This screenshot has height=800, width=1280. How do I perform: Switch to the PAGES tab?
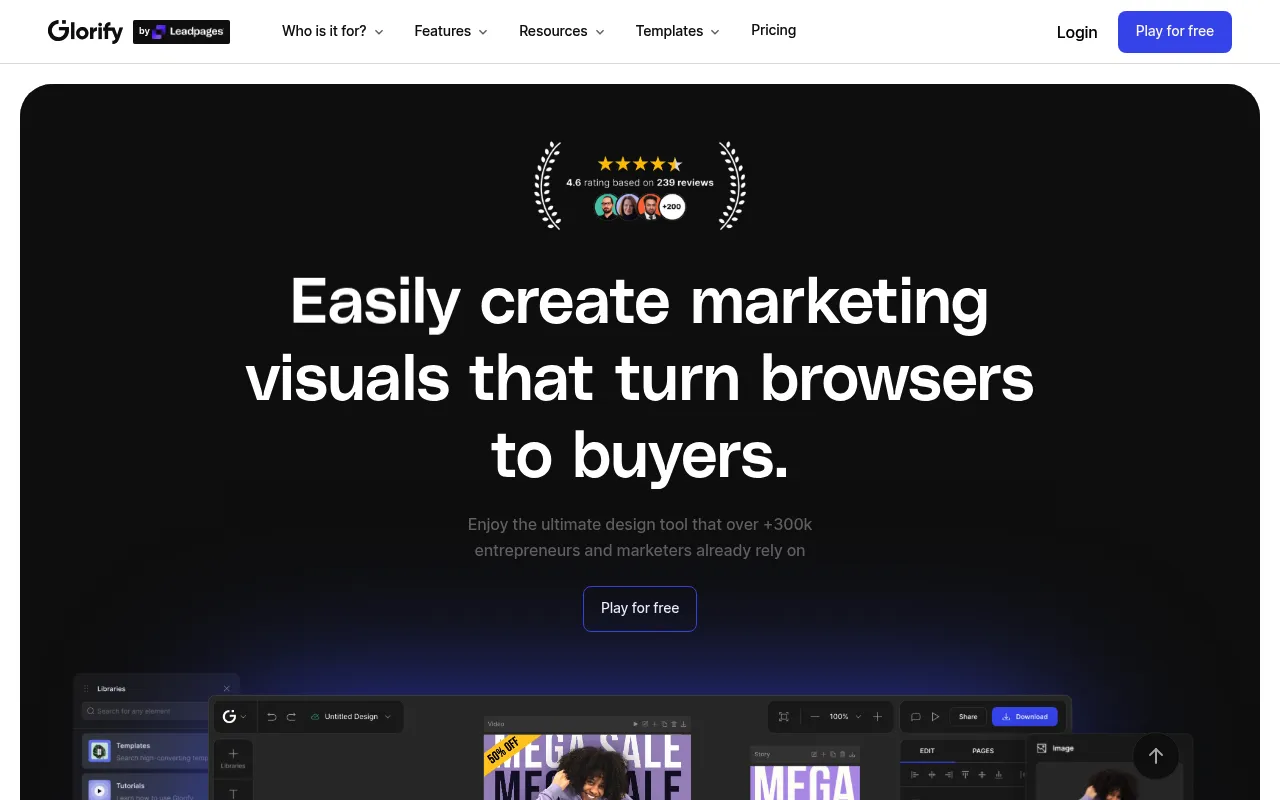[983, 750]
